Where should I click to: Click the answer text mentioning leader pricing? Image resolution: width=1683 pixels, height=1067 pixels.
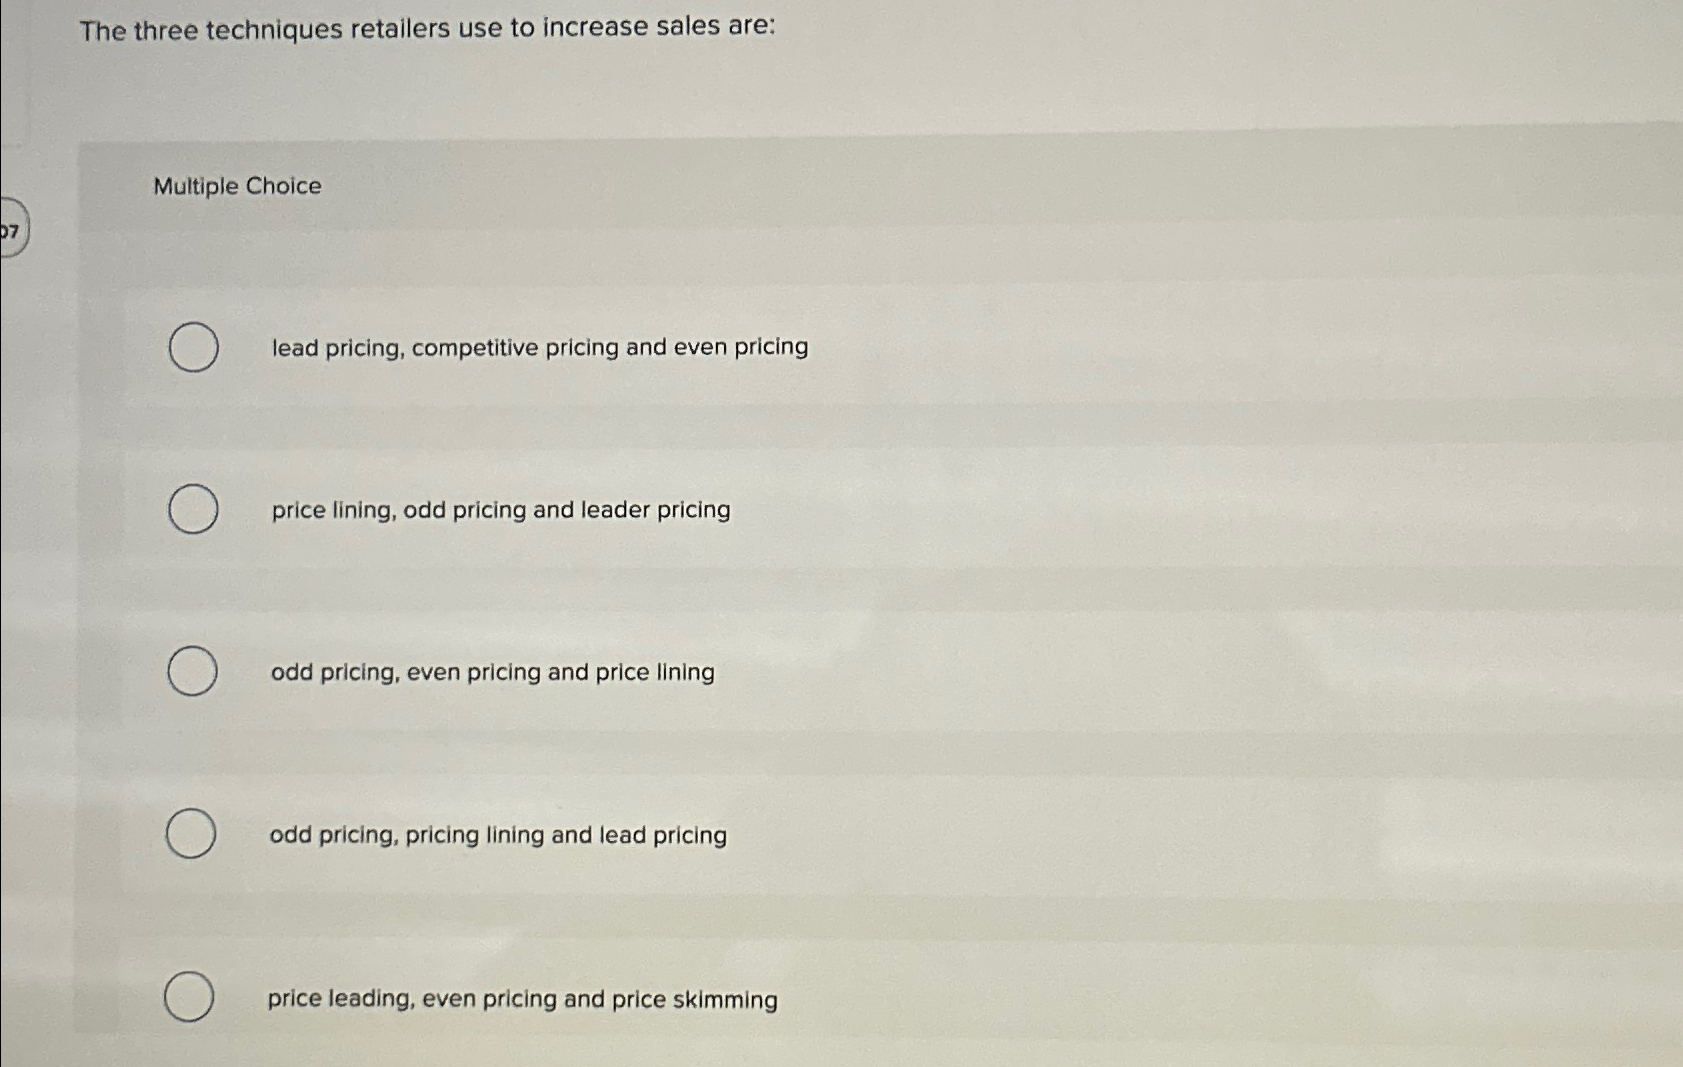[x=501, y=510]
